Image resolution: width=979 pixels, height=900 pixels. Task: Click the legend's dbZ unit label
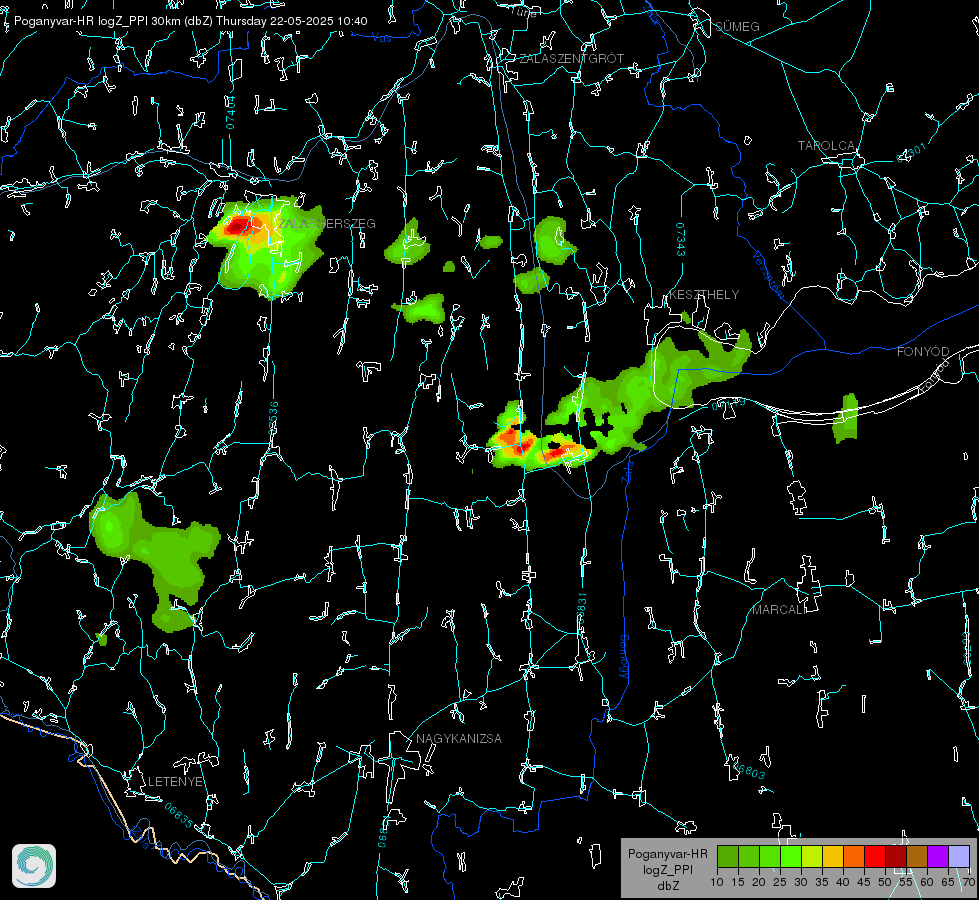tap(667, 886)
